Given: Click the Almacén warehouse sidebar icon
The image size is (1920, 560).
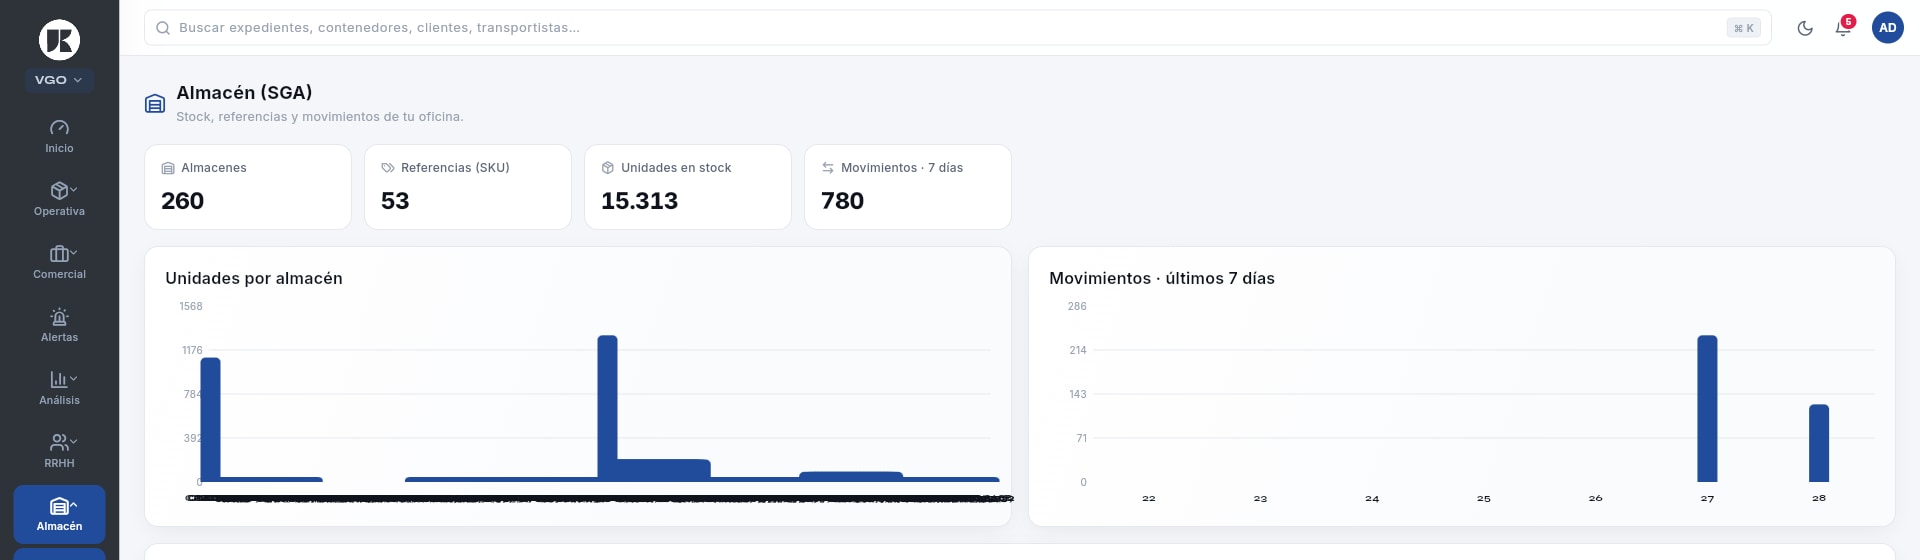Looking at the screenshot, I should (x=59, y=506).
